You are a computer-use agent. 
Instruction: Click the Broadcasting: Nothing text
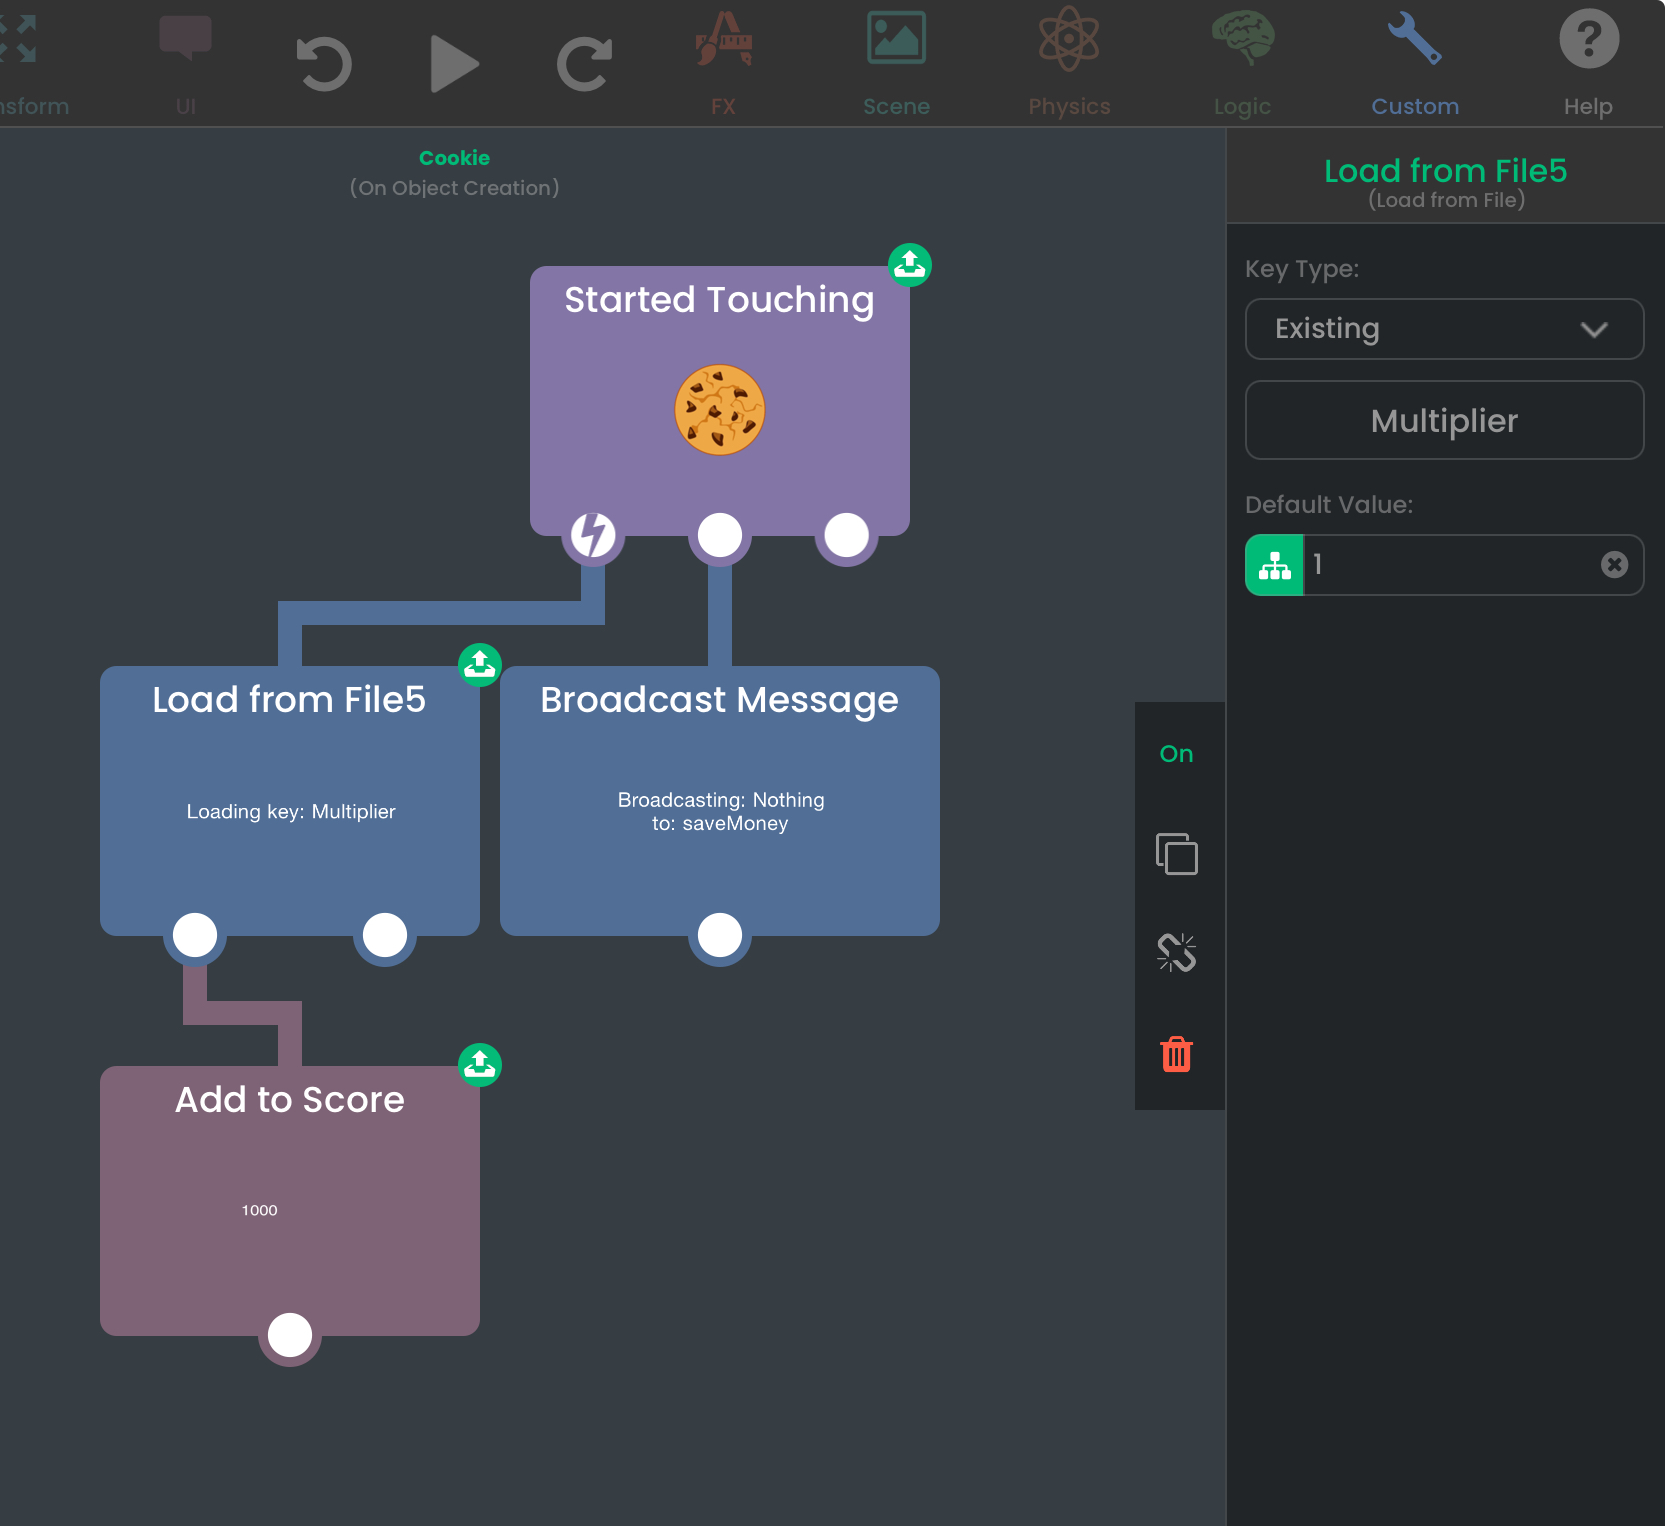click(721, 800)
